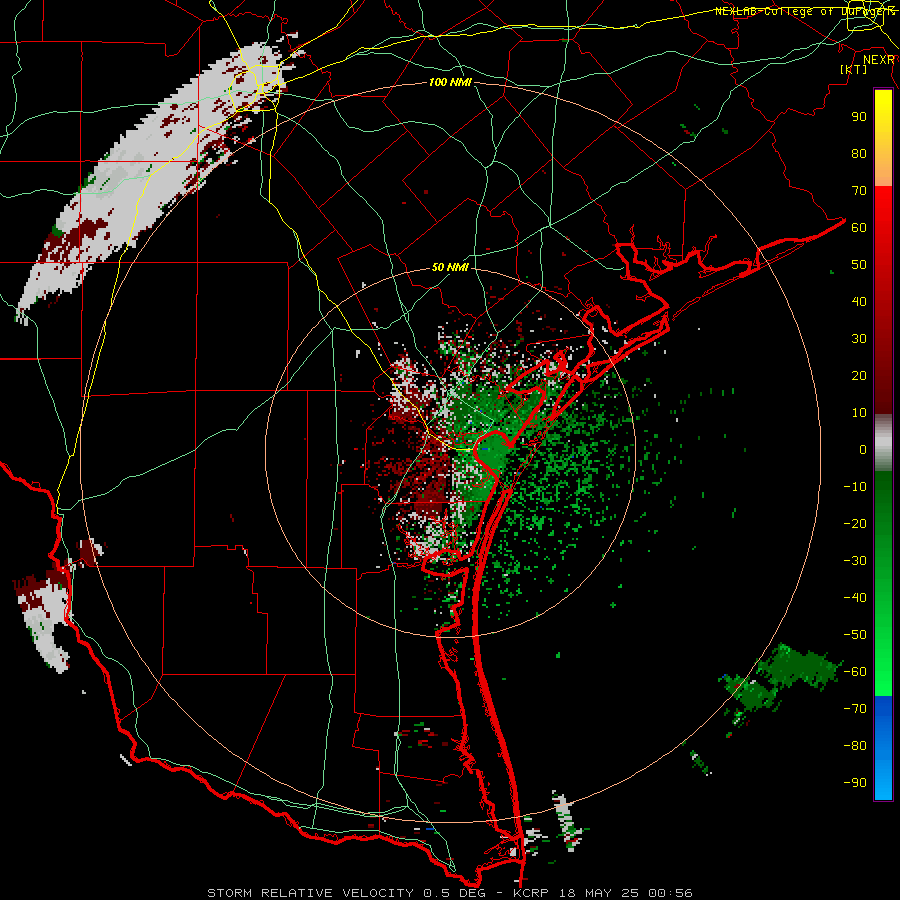Screen dimensions: 900x900
Task: Select the -10 value on velocity scale
Action: click(855, 487)
